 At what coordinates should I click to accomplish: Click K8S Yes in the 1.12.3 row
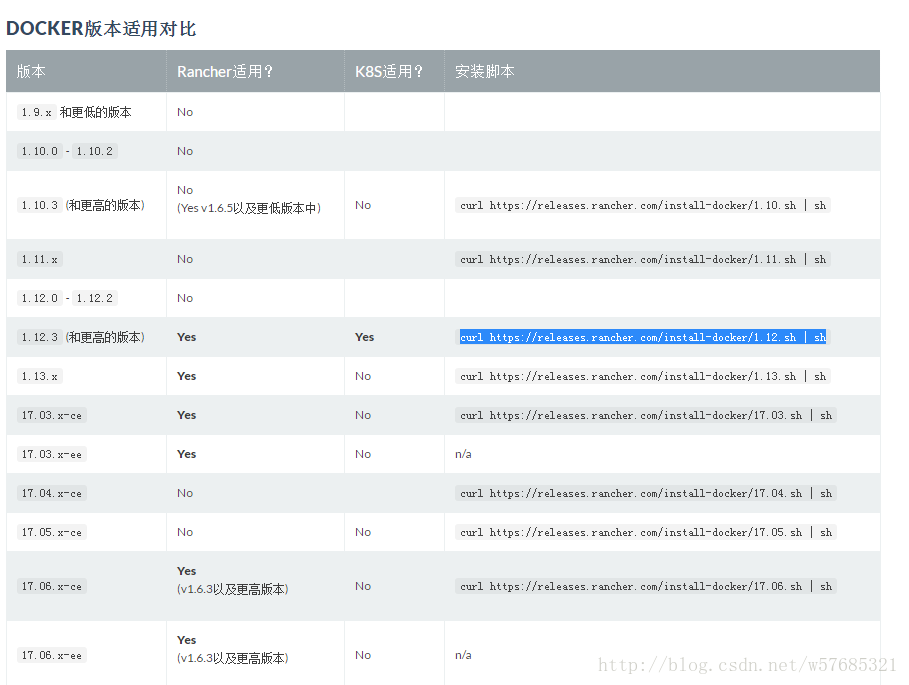click(365, 337)
